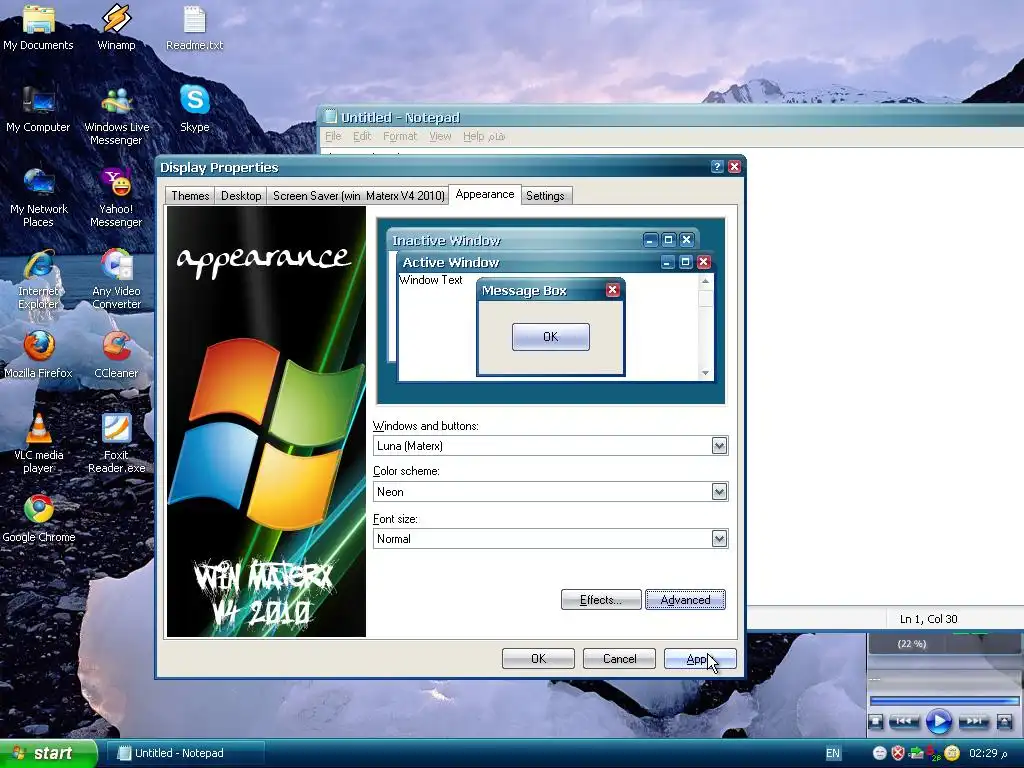Click the Display Properties help question-mark button

[716, 167]
